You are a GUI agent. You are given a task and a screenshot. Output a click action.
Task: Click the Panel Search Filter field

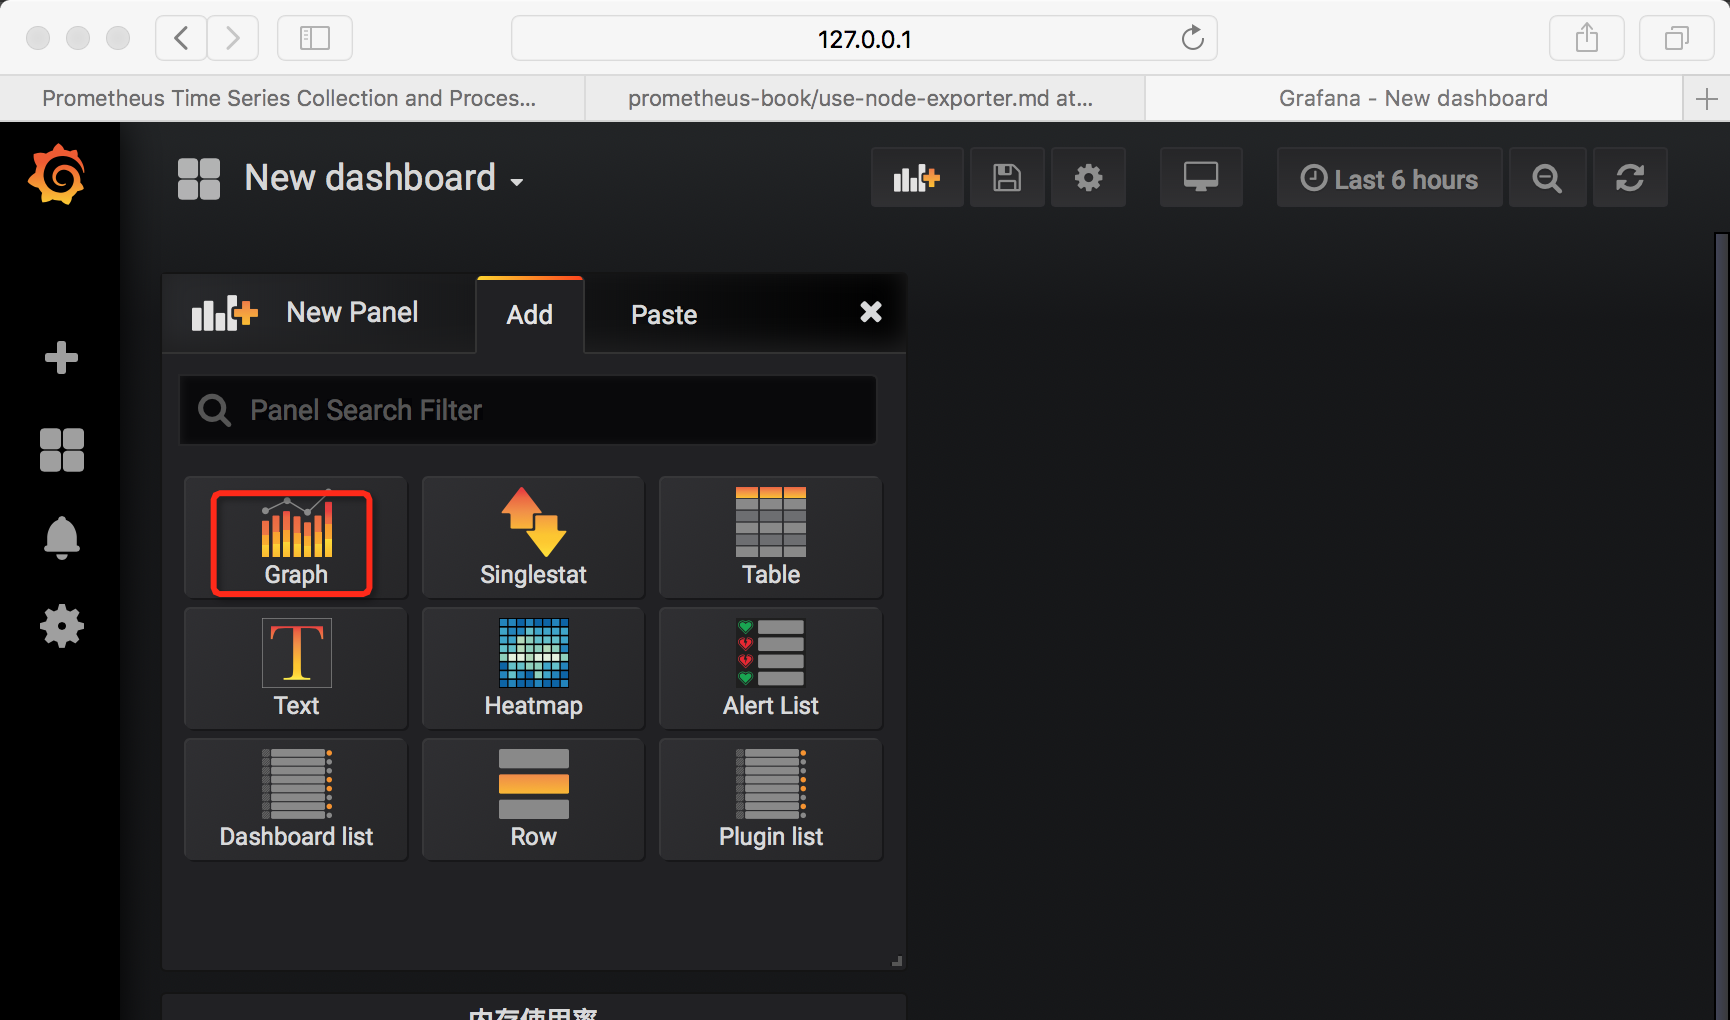[x=528, y=410]
